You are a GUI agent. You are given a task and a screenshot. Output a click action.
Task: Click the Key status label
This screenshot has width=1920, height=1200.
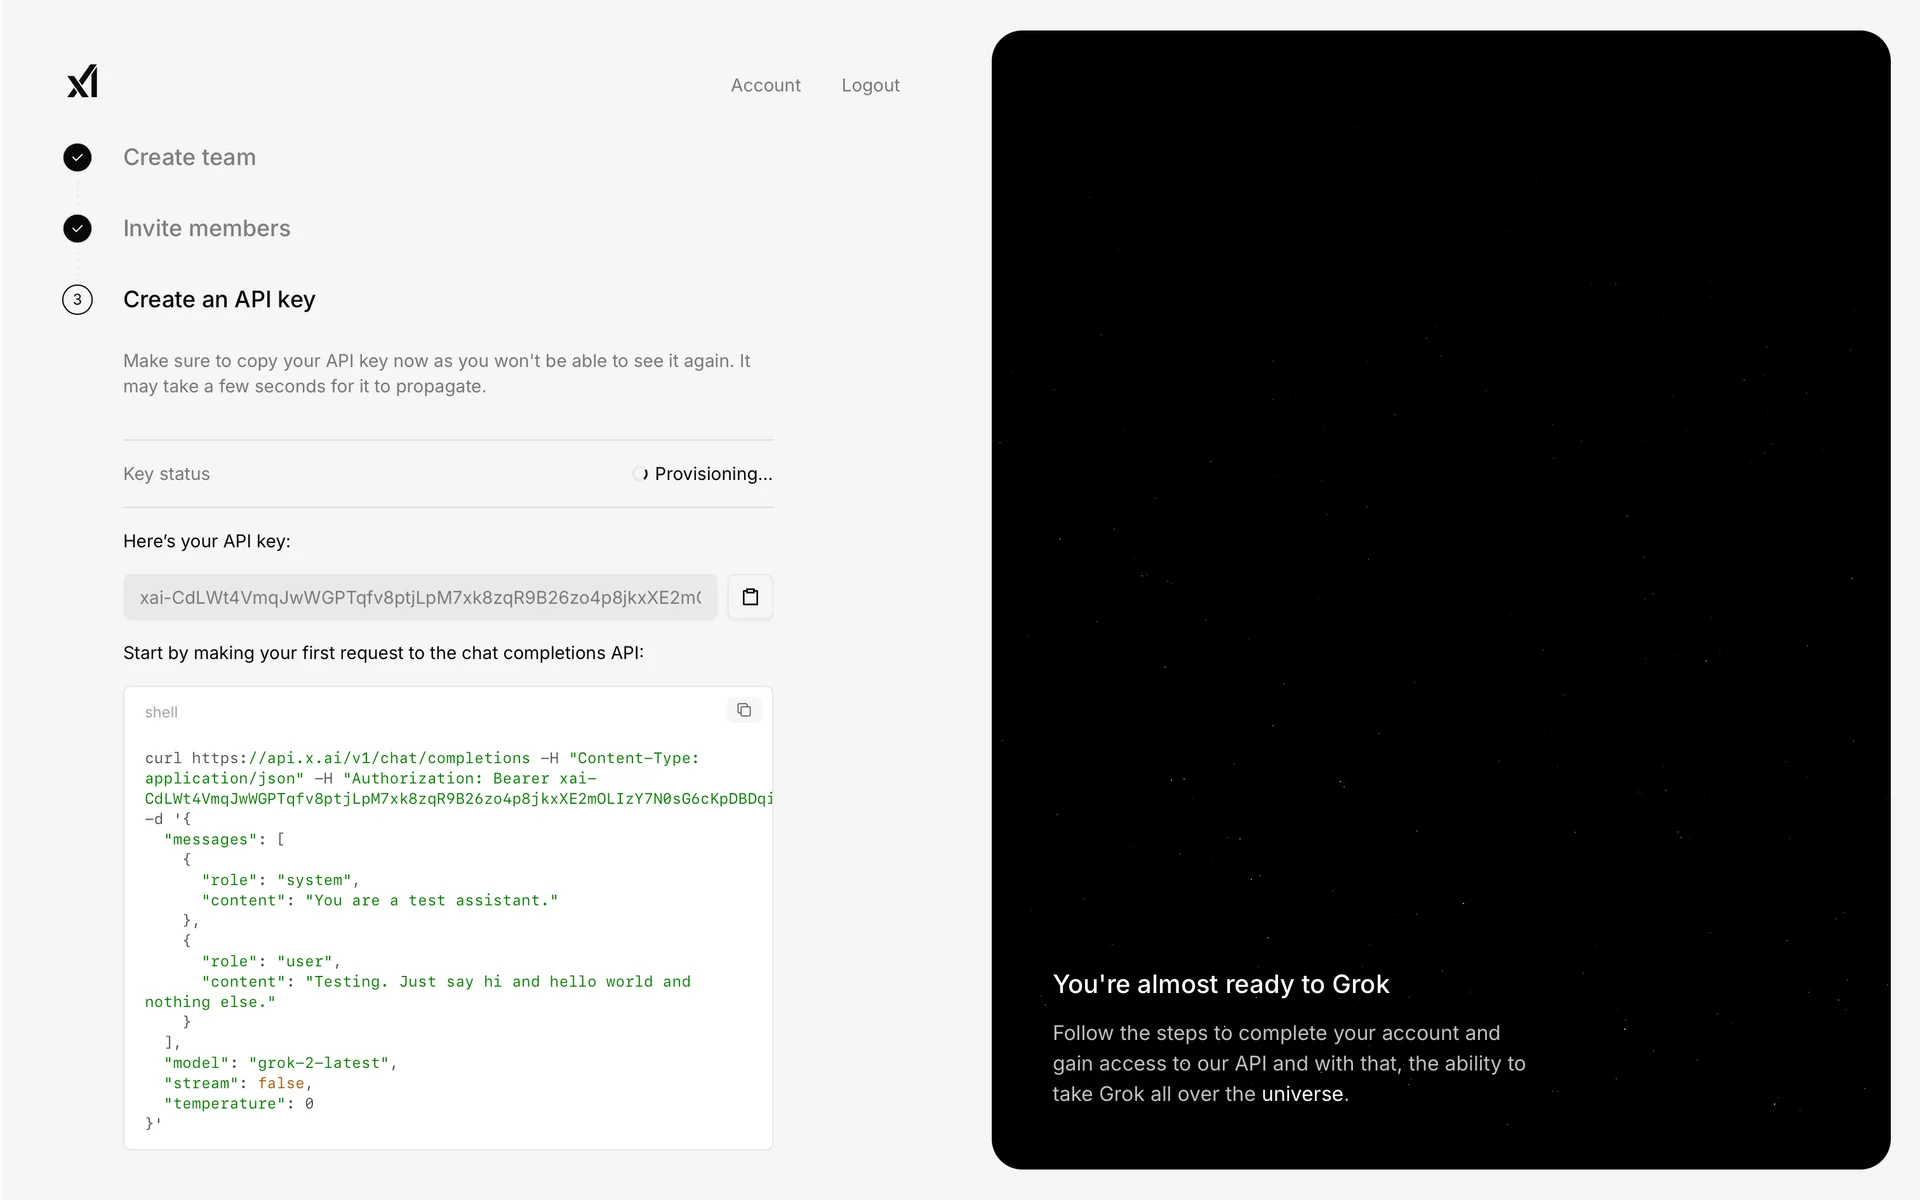point(166,474)
